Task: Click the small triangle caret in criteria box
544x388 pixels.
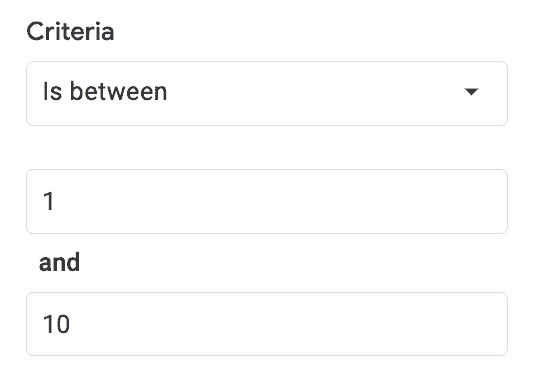Action: [x=471, y=92]
